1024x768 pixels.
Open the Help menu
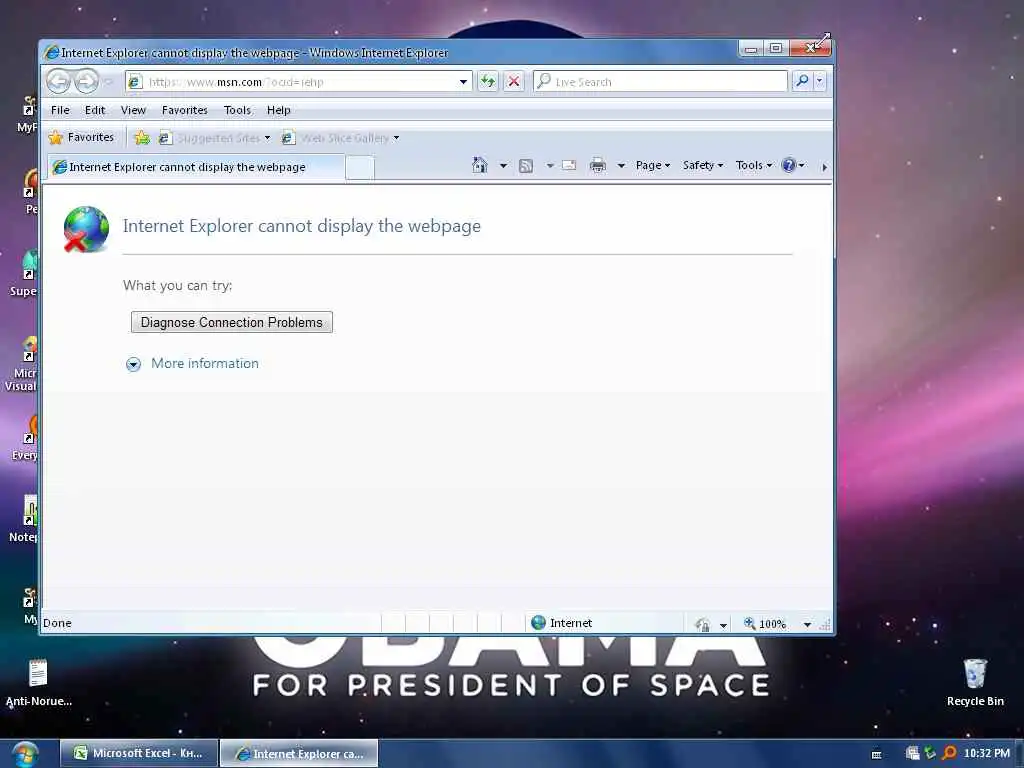point(278,110)
